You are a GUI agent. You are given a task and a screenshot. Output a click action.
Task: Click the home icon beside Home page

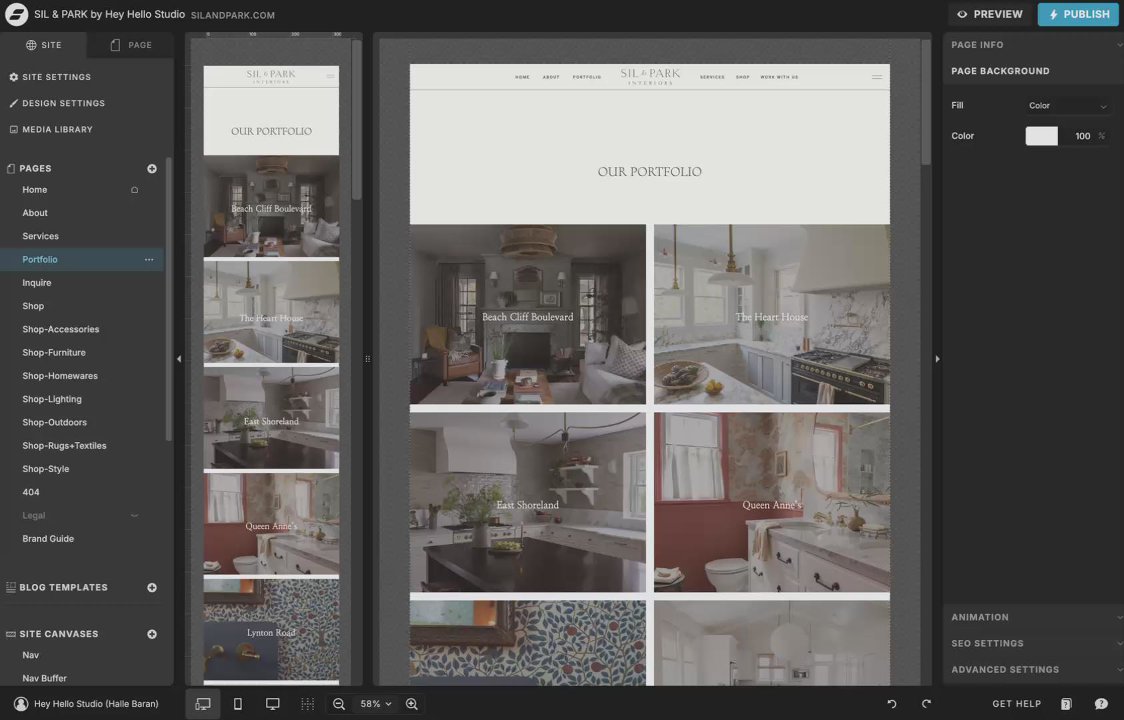click(x=134, y=190)
